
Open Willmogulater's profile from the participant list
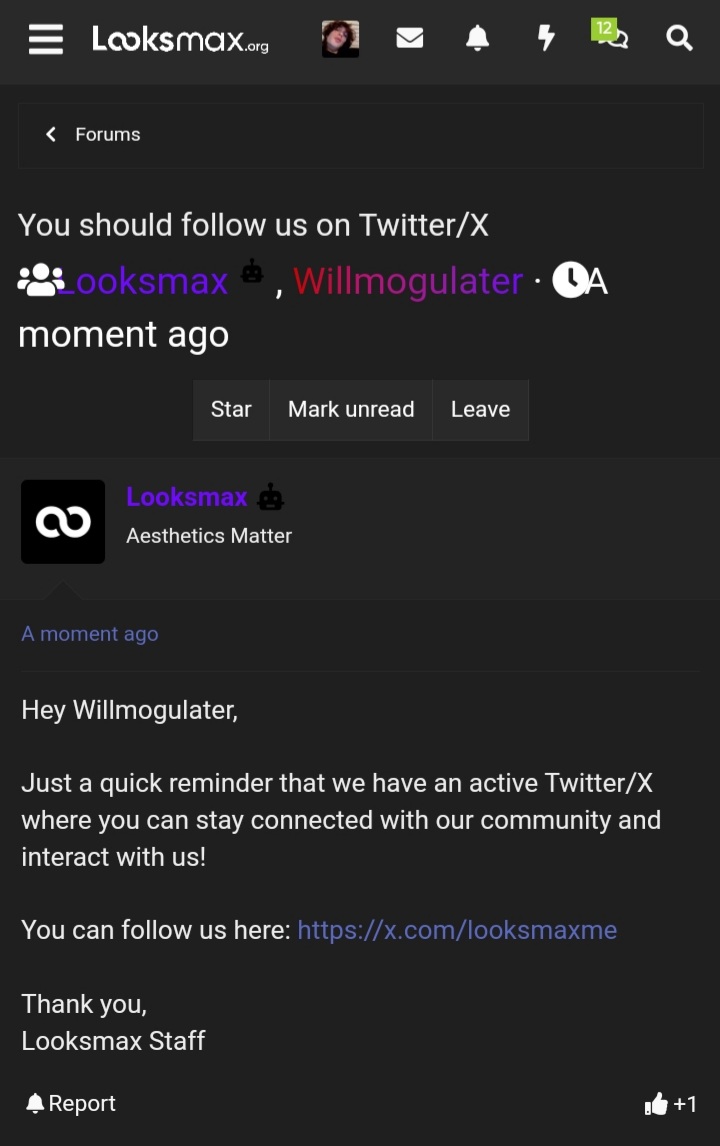click(407, 280)
